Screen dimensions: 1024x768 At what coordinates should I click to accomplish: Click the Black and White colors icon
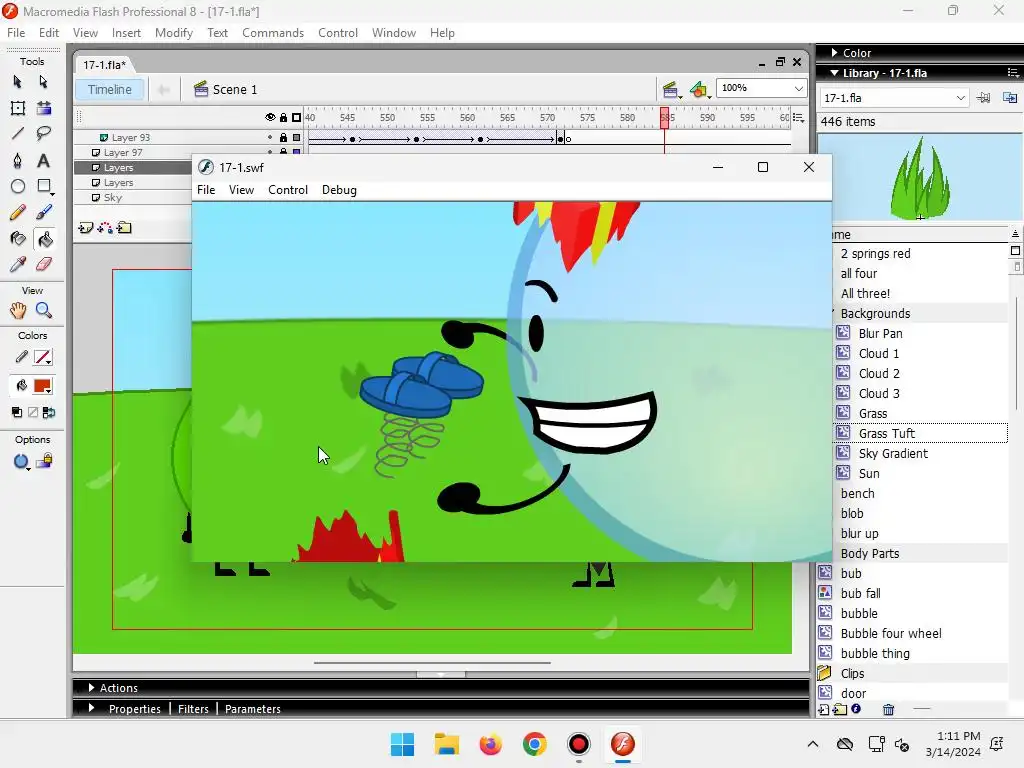click(17, 412)
